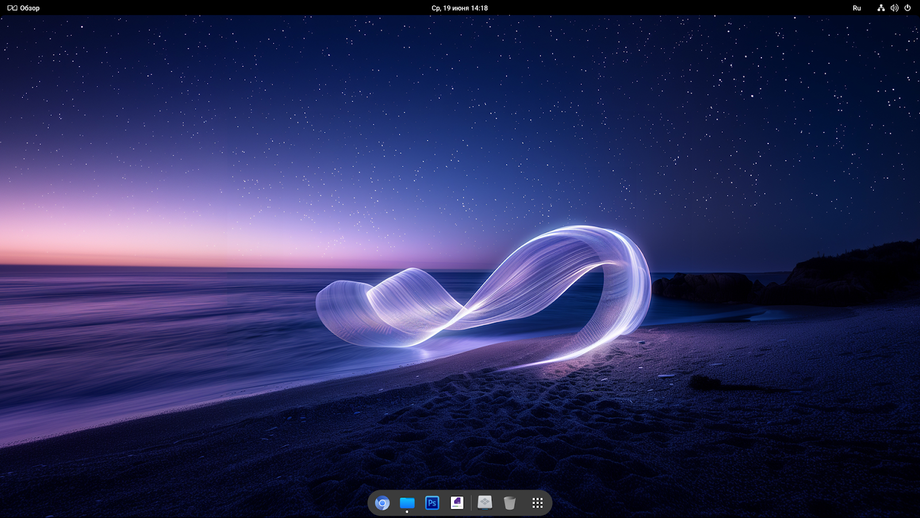Click the volume speaker icon
The width and height of the screenshot is (920, 518).
[894, 8]
